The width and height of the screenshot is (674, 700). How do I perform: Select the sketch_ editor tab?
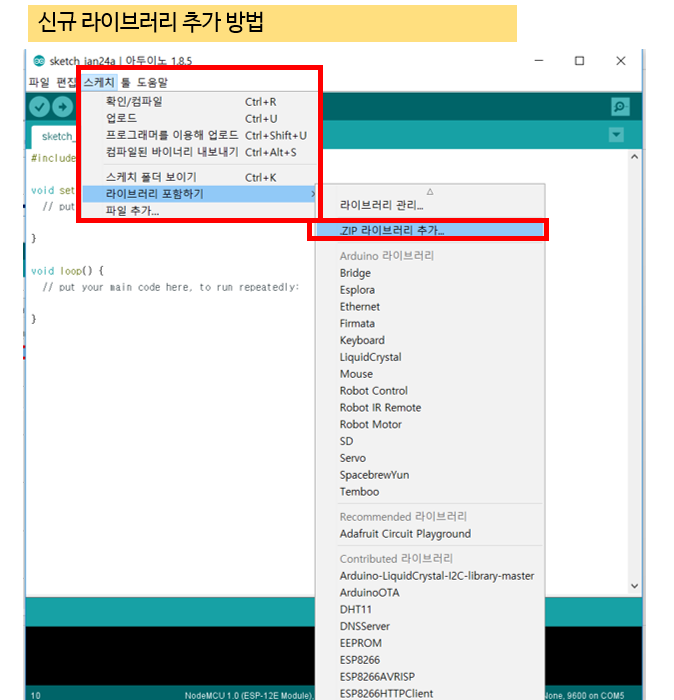[x=56, y=137]
